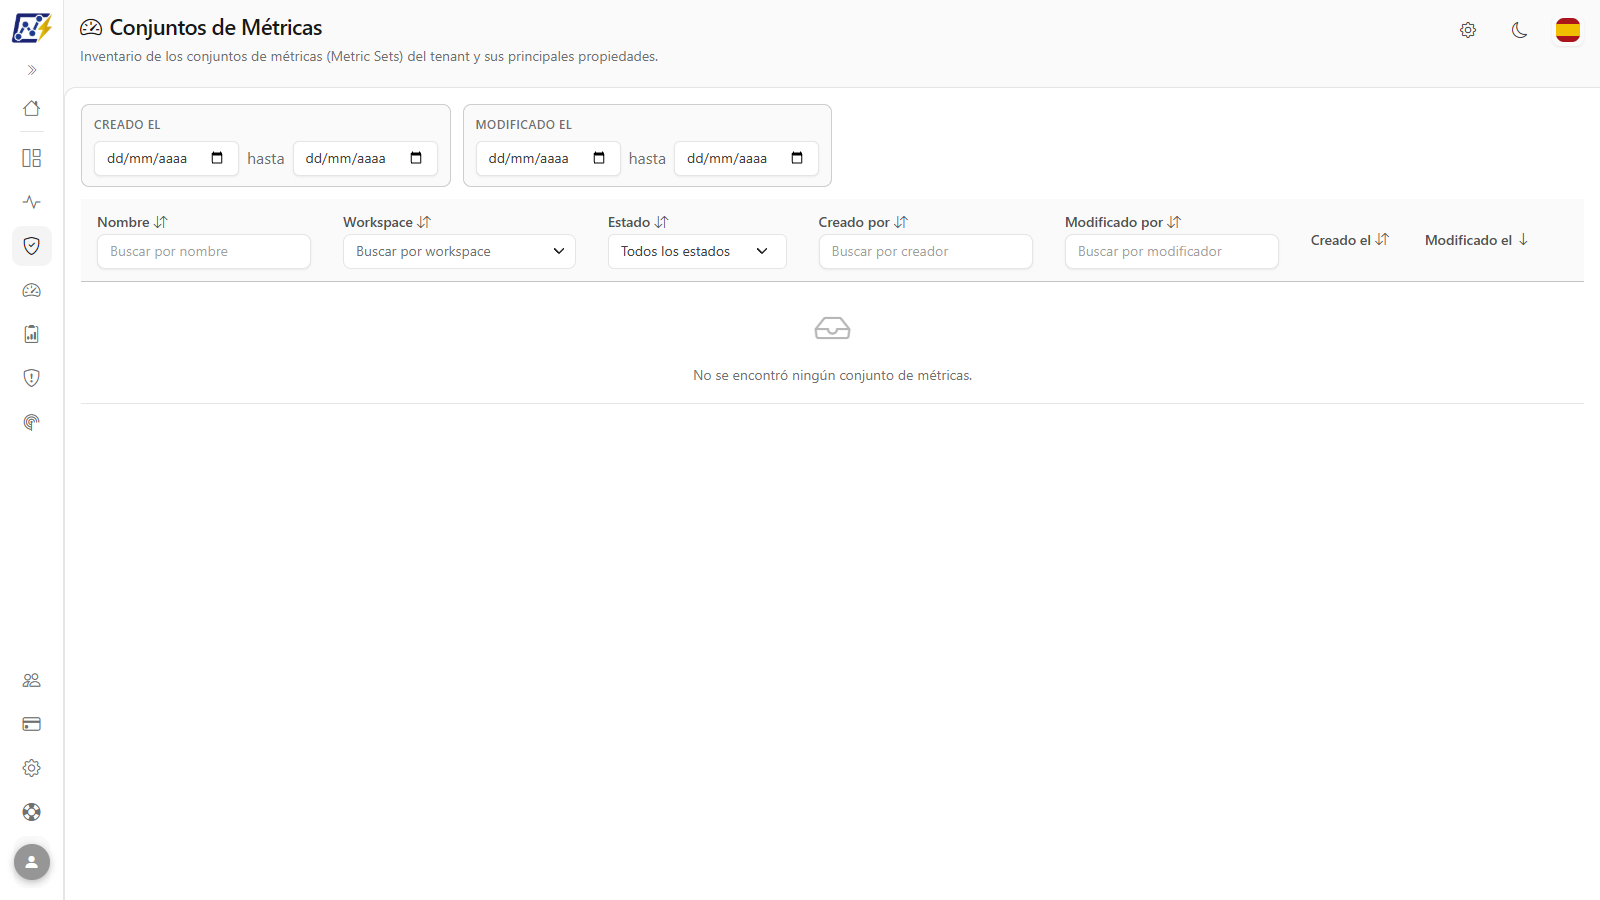1600x900 pixels.
Task: Open the users icon in sidebar
Action: tap(32, 680)
